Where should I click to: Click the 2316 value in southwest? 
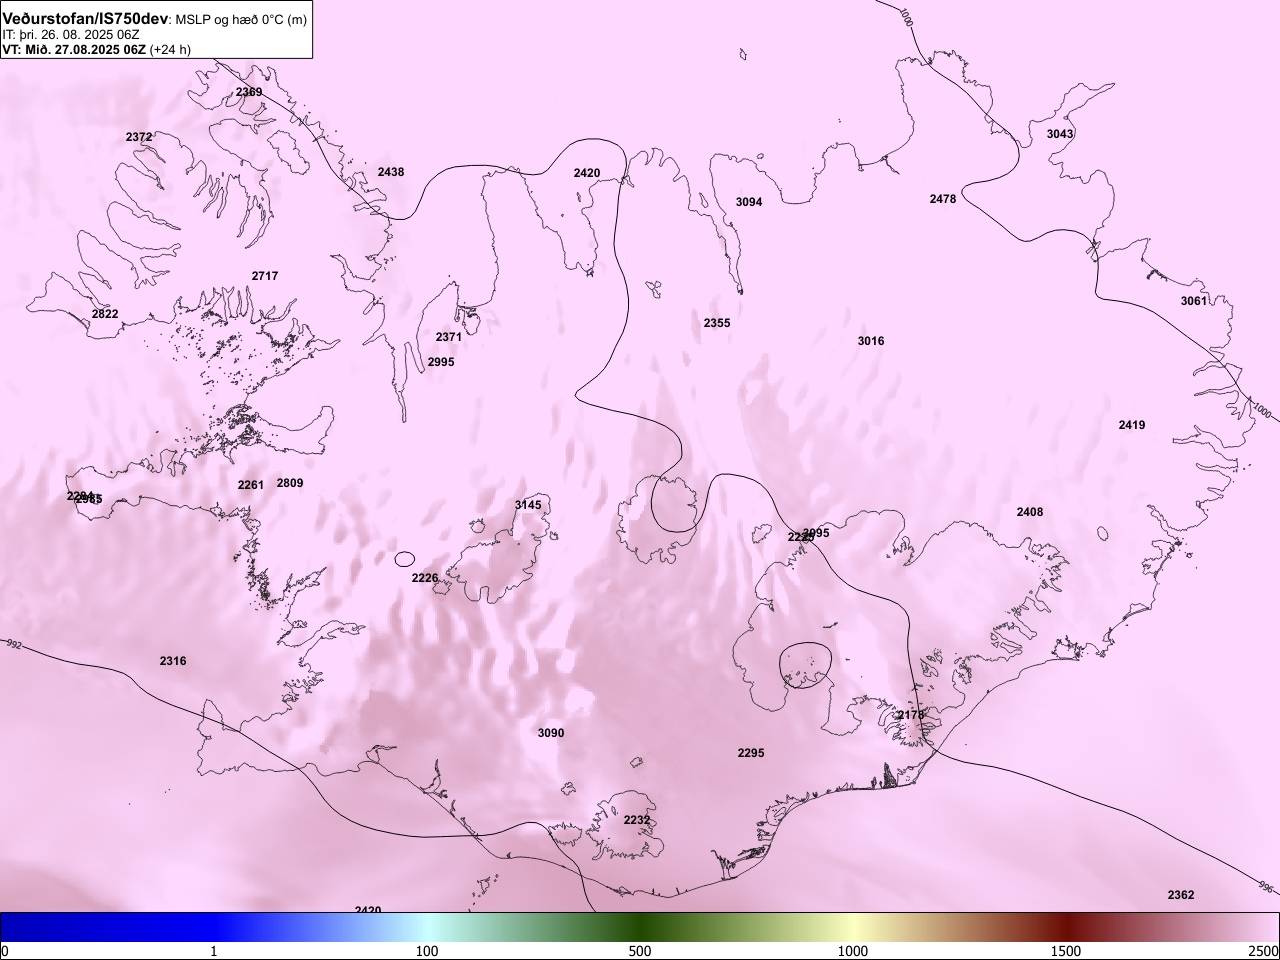click(173, 661)
